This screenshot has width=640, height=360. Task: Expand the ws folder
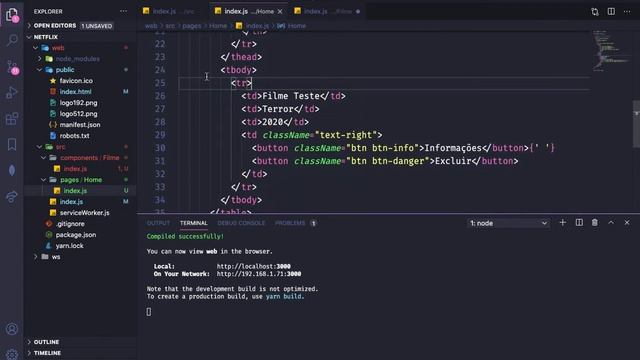(x=80, y=257)
